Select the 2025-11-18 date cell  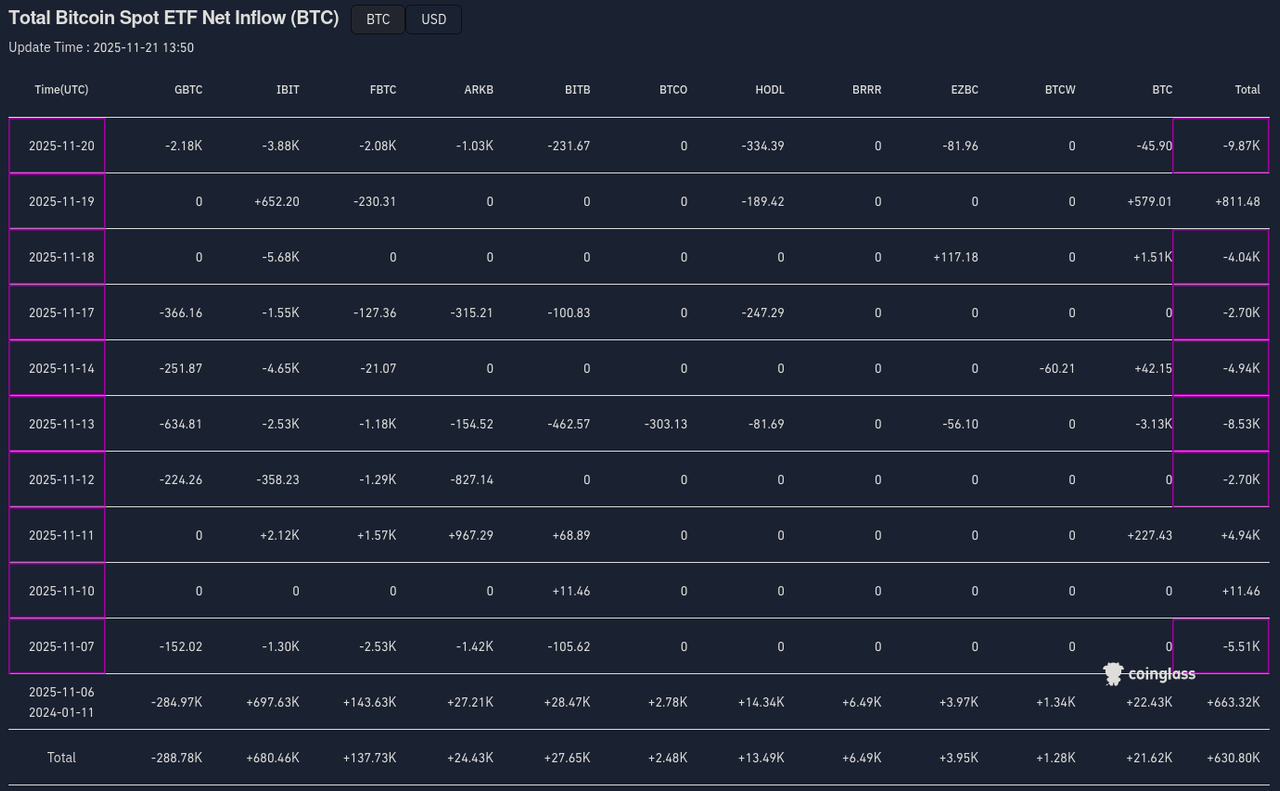[57, 257]
